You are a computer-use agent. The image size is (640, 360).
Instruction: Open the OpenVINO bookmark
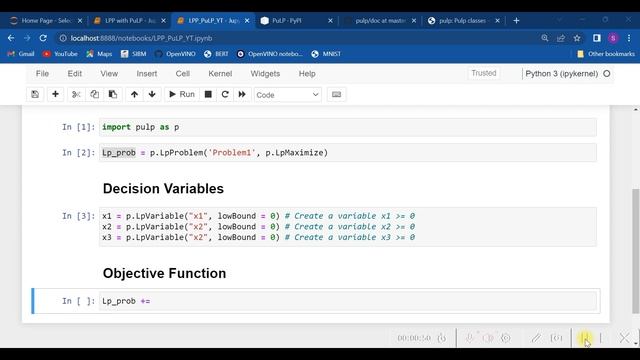(175, 54)
